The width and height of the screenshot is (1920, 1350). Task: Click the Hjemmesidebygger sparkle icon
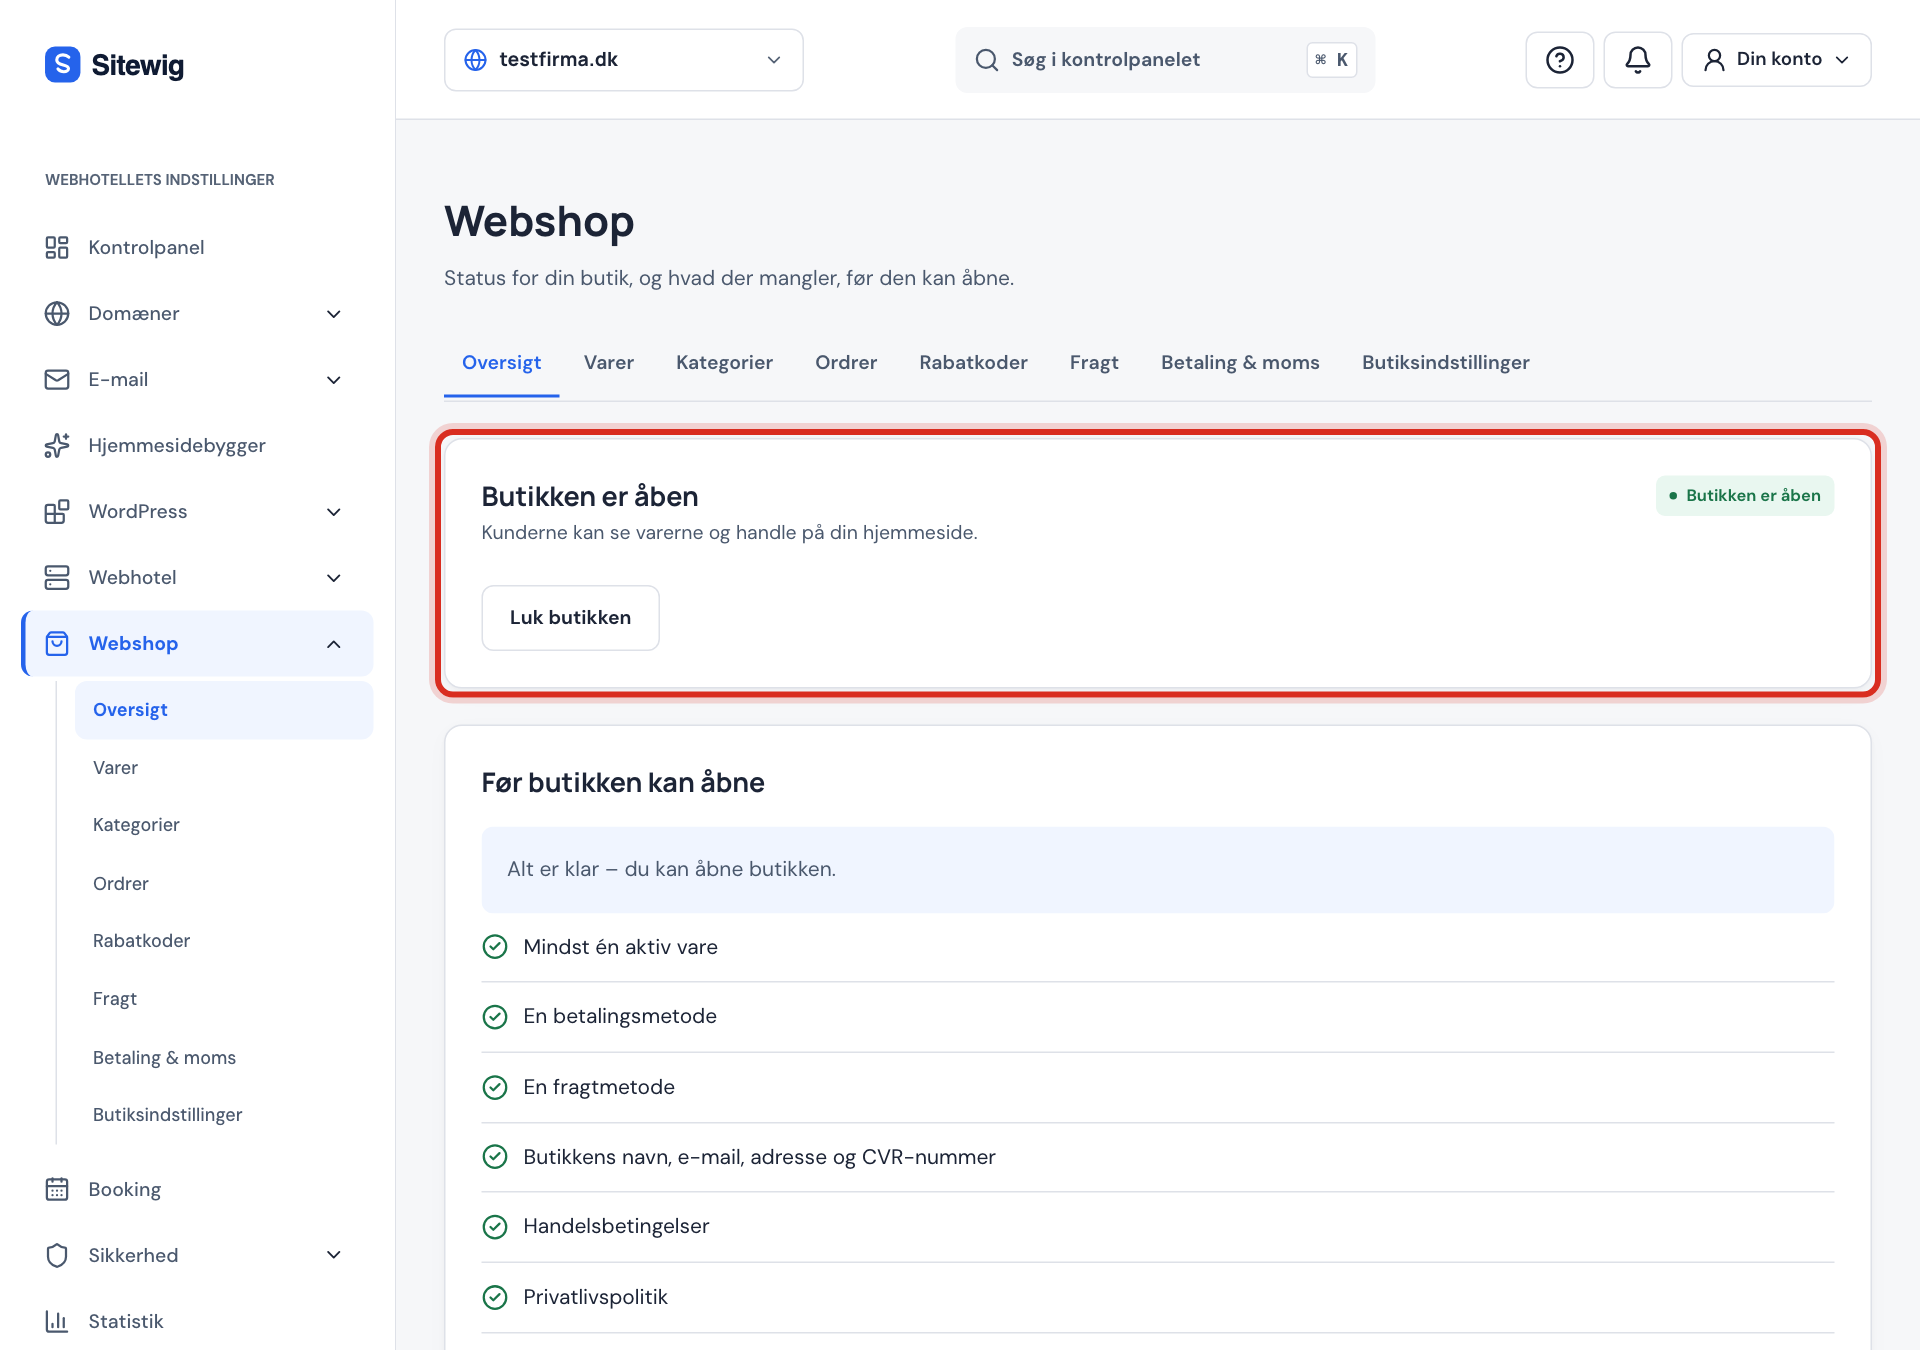57,445
